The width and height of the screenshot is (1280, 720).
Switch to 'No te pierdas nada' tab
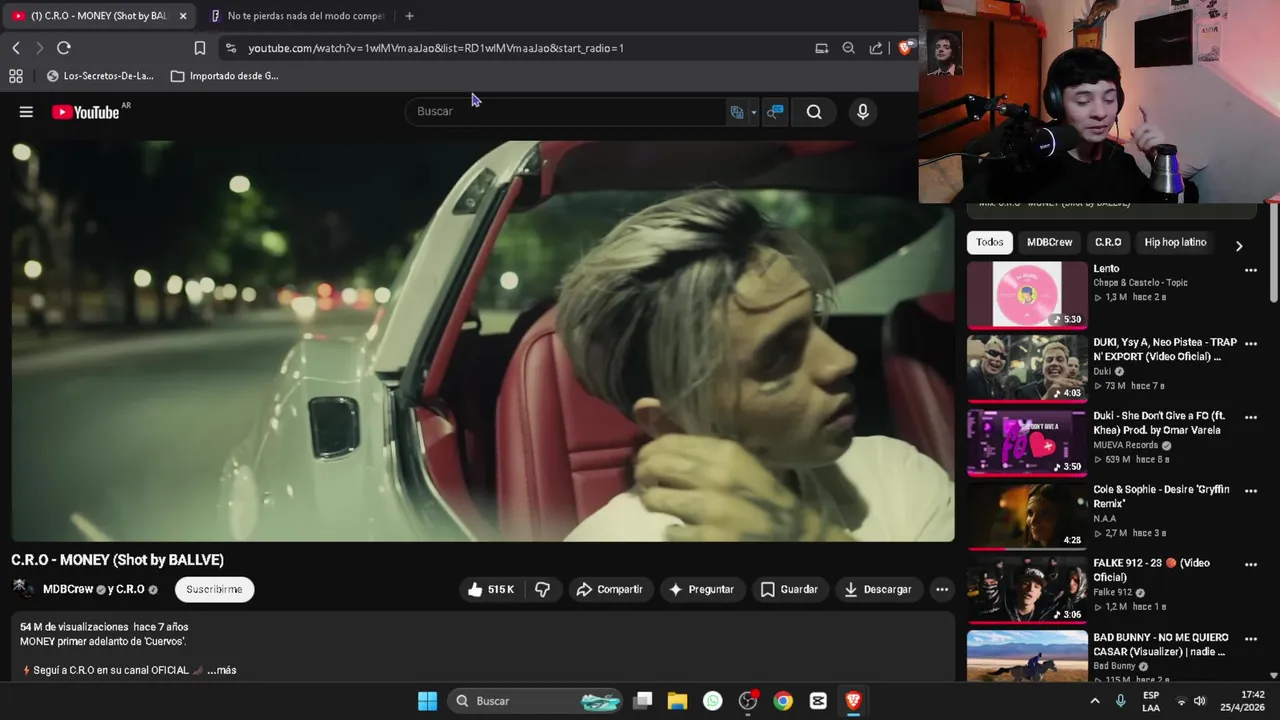297,16
